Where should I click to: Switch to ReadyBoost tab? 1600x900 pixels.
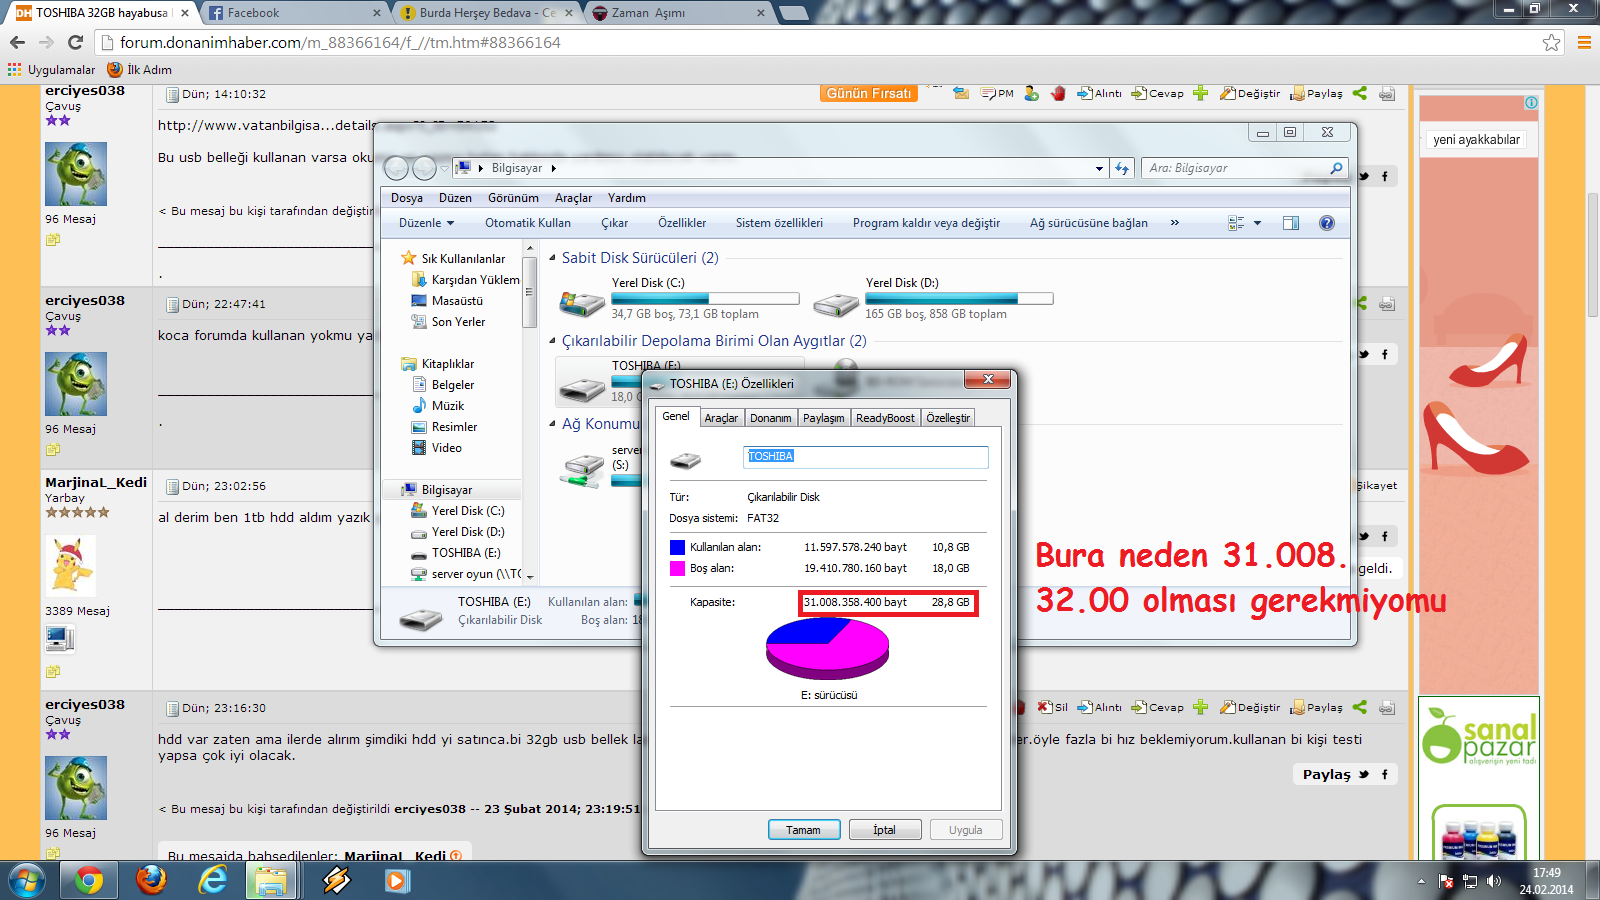pyautogui.click(x=885, y=418)
